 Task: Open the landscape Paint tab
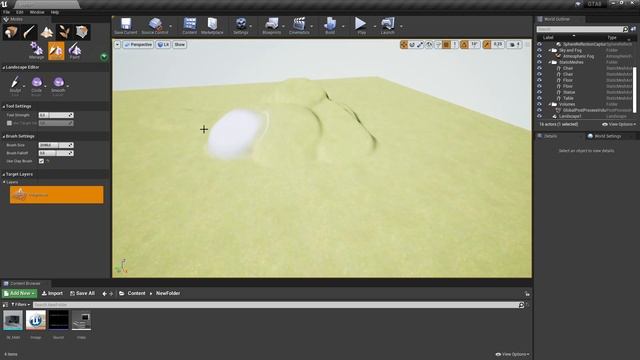pyautogui.click(x=75, y=51)
